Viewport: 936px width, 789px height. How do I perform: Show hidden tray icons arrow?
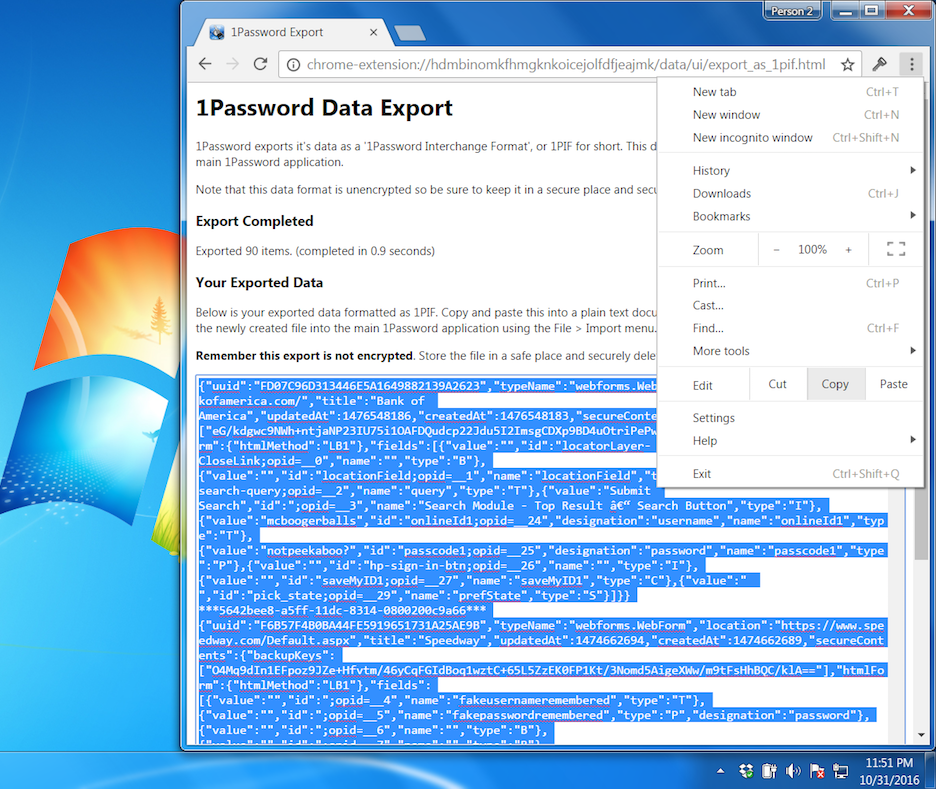(721, 771)
